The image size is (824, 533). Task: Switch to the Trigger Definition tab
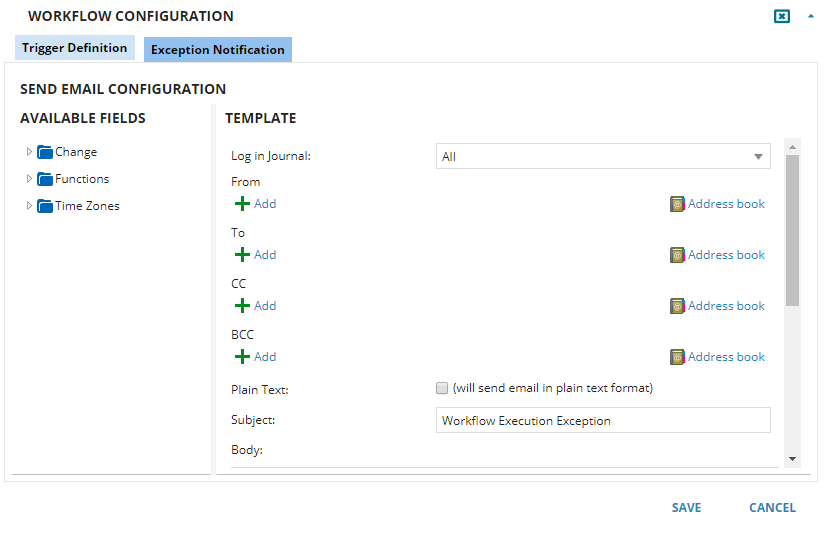[75, 48]
